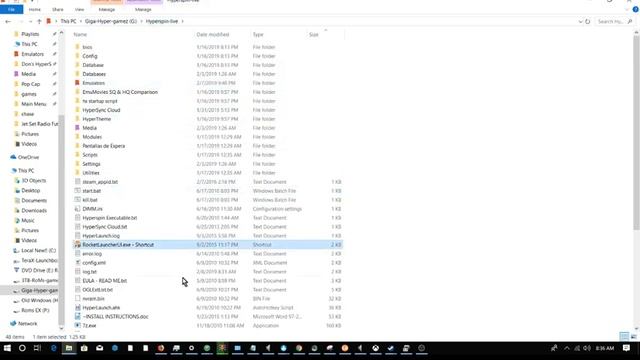Open the Mail app on taskbar
The width and height of the screenshot is (640, 360).
click(100, 348)
